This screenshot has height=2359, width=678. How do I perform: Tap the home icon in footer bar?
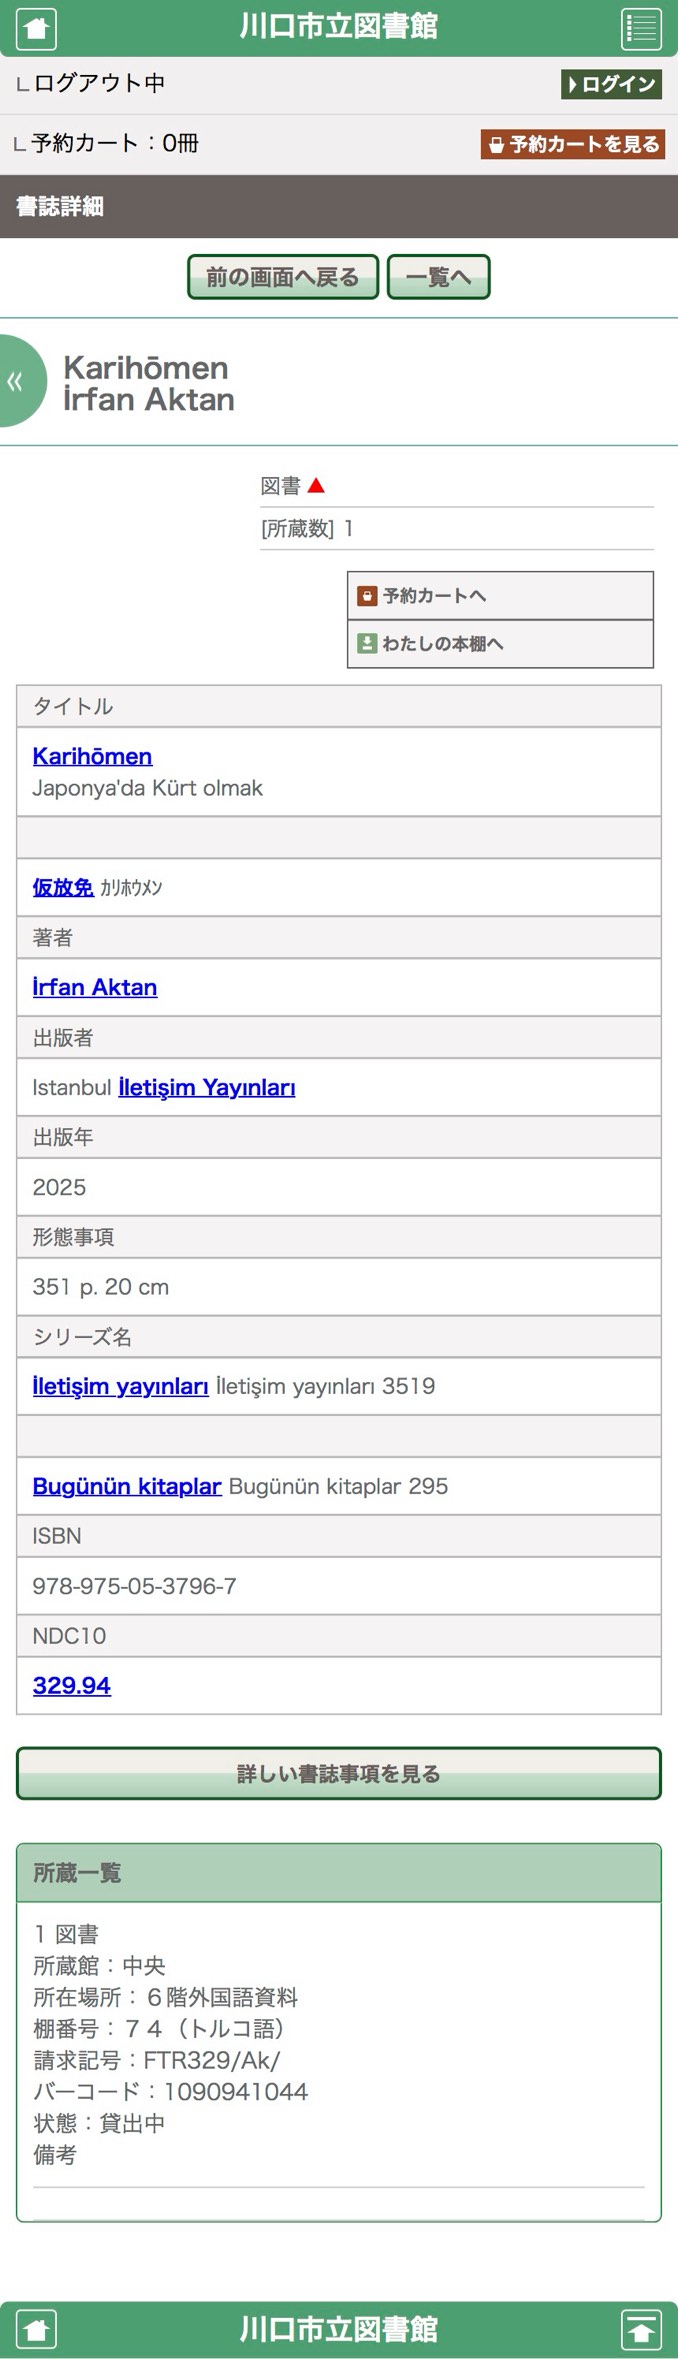36,2330
